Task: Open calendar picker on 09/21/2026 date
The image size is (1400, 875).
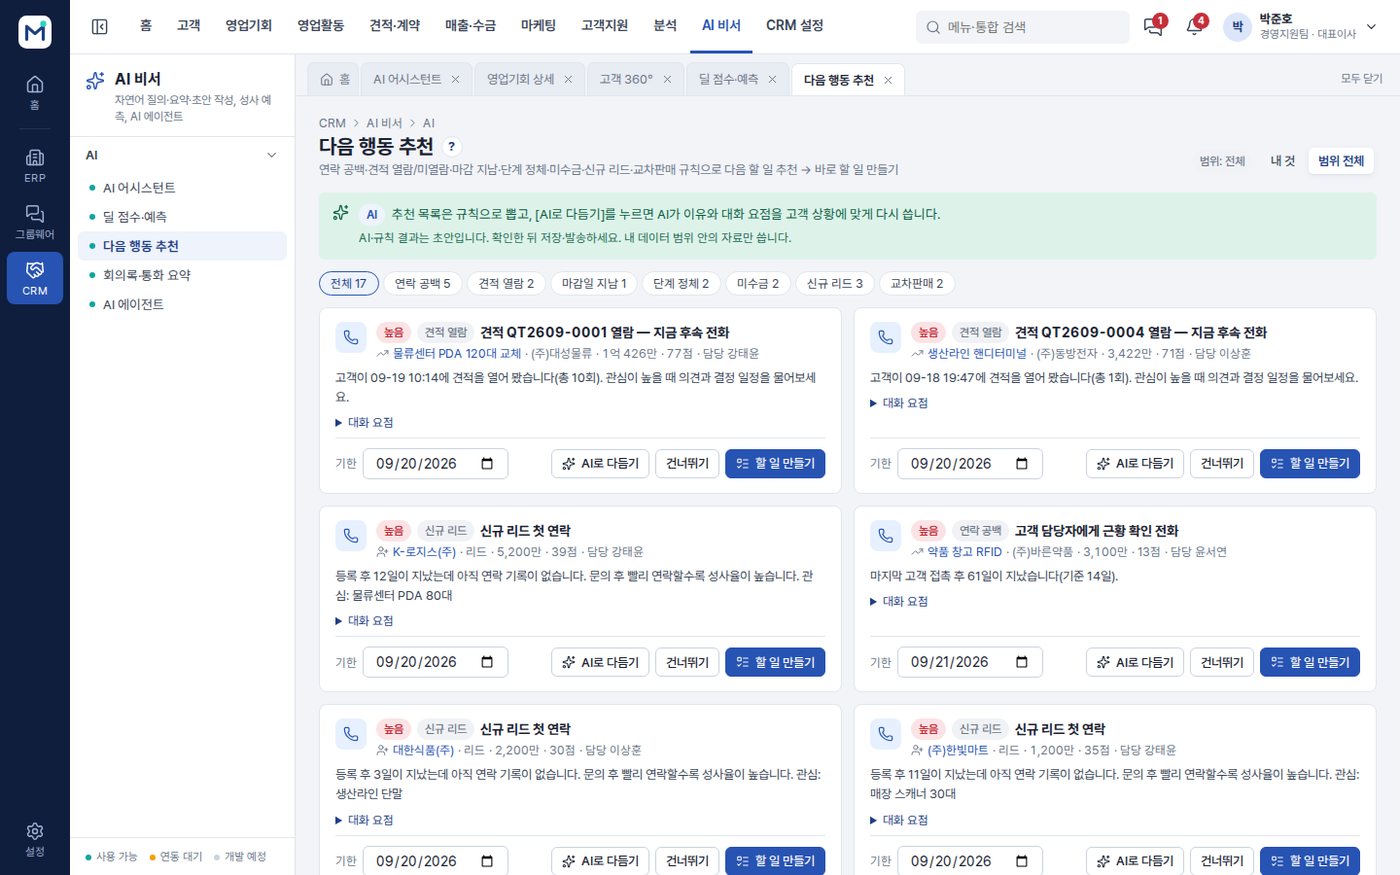Action: (x=1022, y=662)
